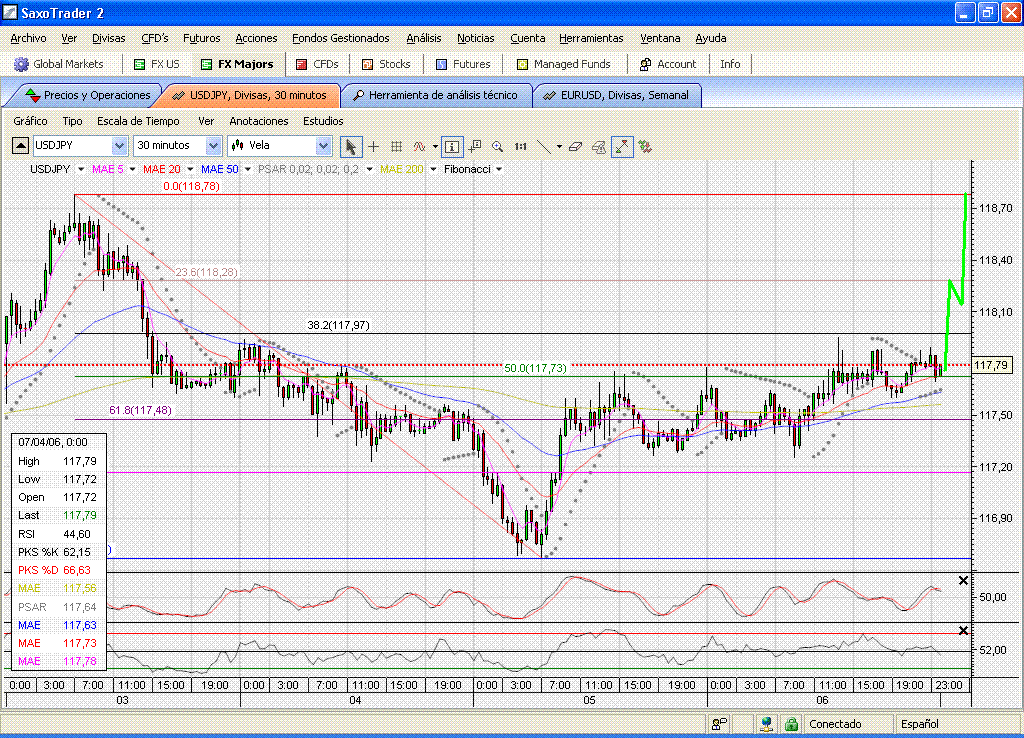Collapse the toolbar with up-arrow button

pyautogui.click(x=20, y=146)
